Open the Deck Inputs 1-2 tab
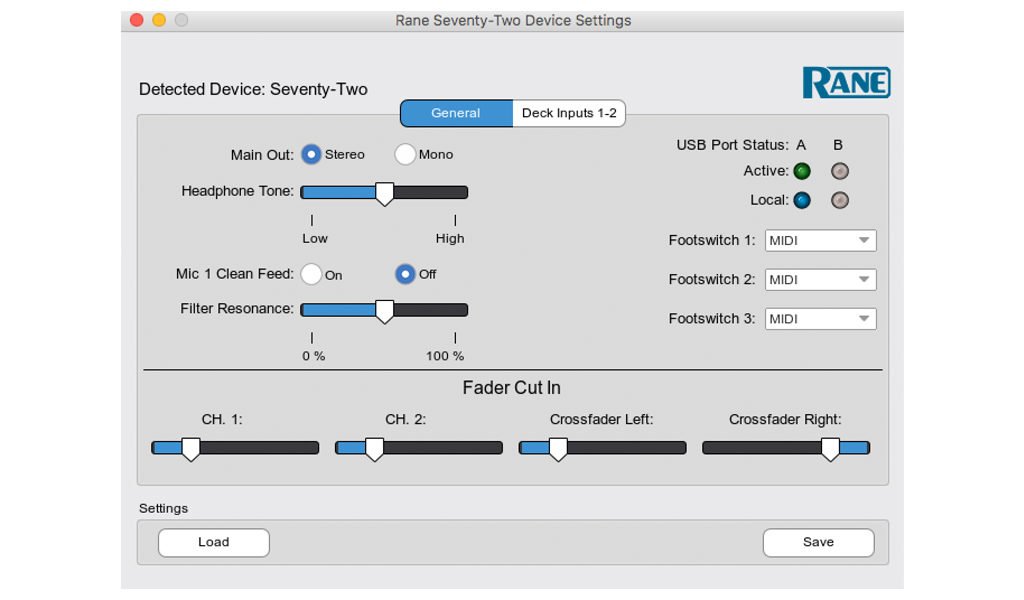The image size is (1024, 600). coord(569,113)
